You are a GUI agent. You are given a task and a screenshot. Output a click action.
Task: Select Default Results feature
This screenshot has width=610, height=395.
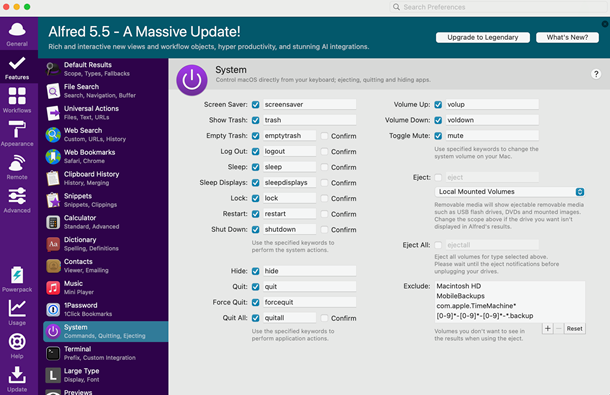click(x=105, y=69)
